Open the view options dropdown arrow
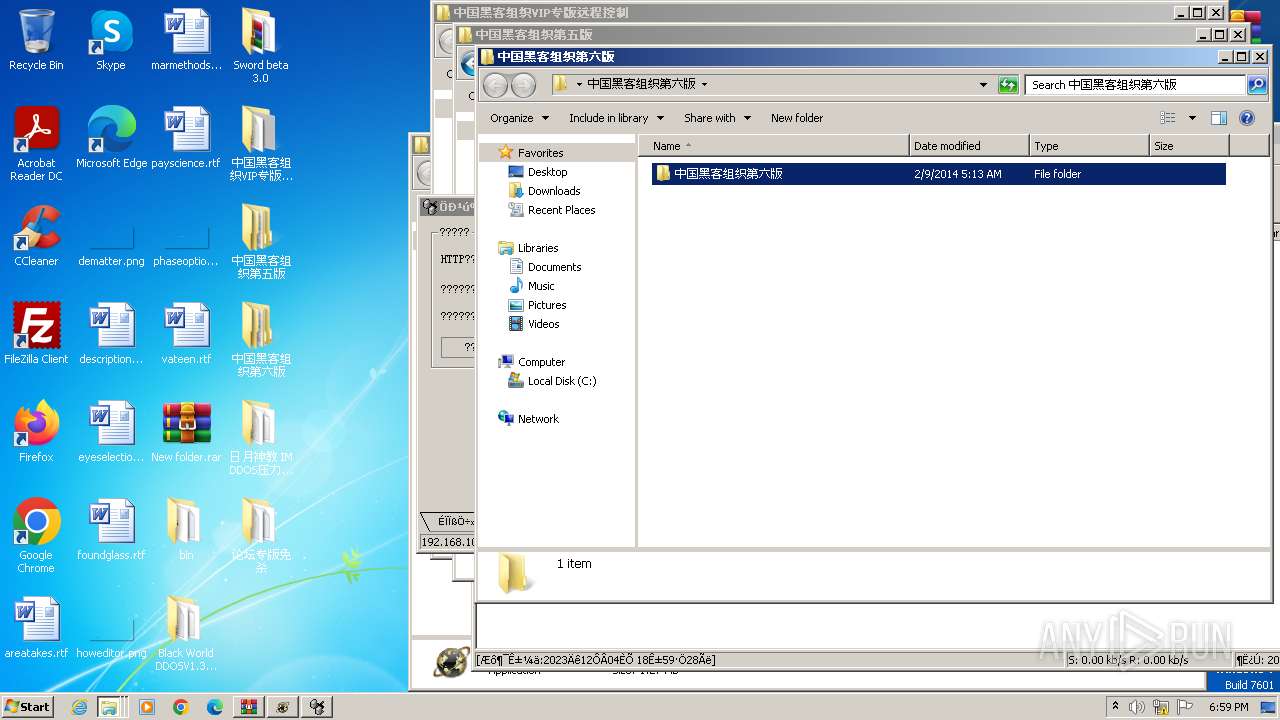 [1192, 118]
